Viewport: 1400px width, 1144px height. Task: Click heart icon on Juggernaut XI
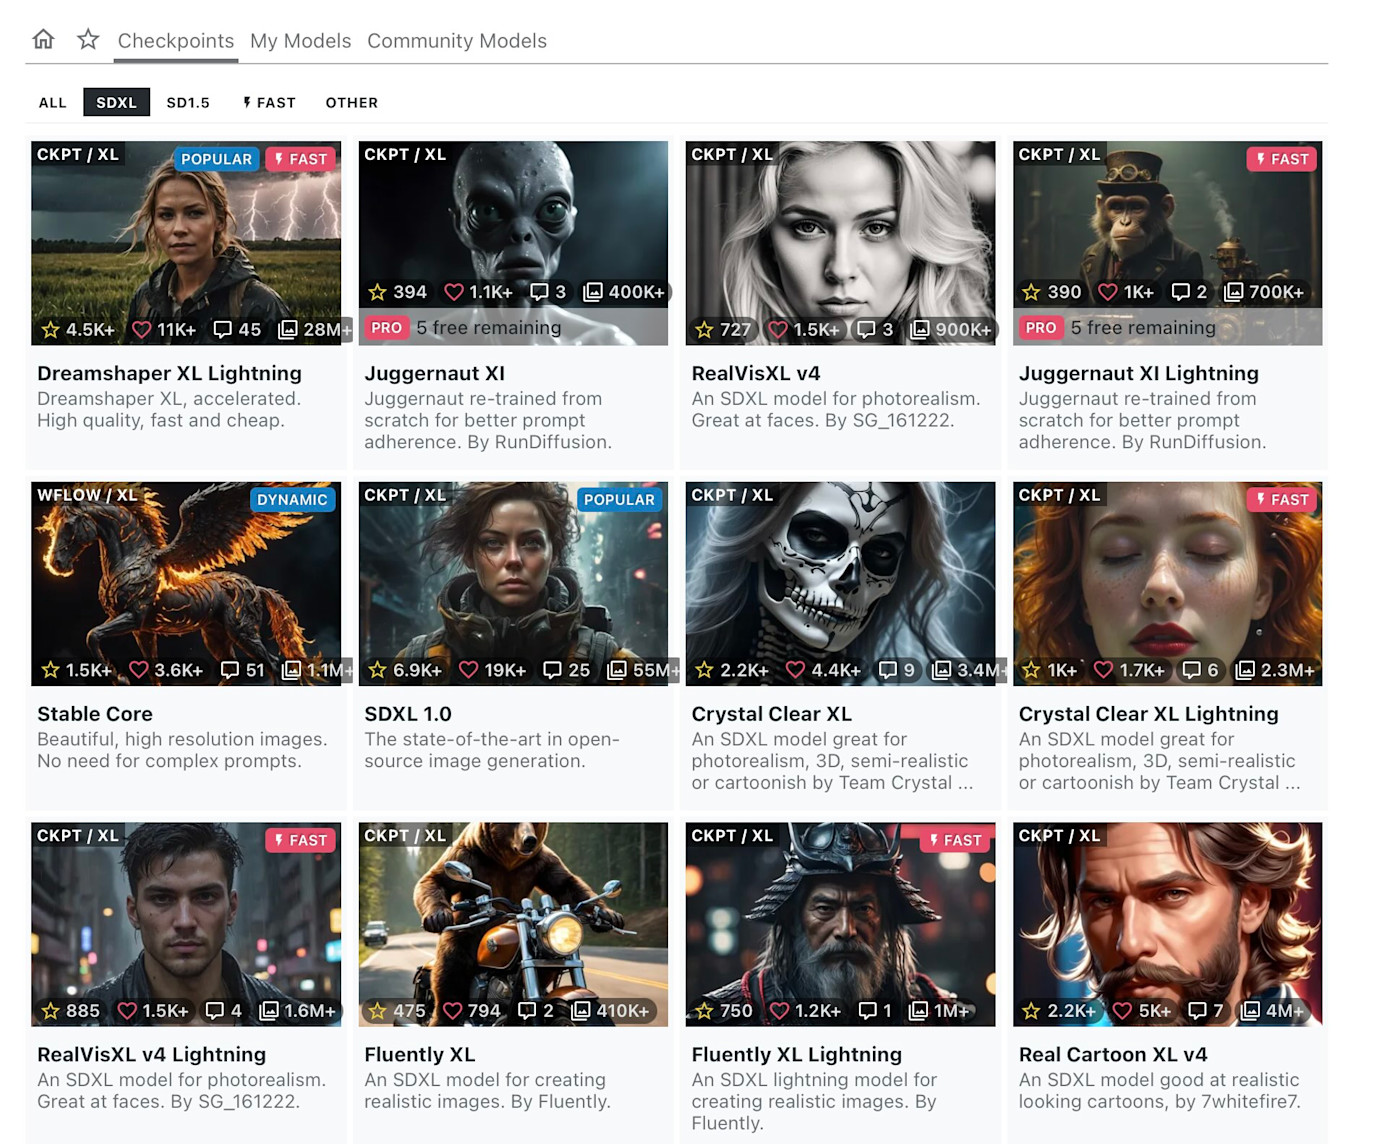click(454, 292)
